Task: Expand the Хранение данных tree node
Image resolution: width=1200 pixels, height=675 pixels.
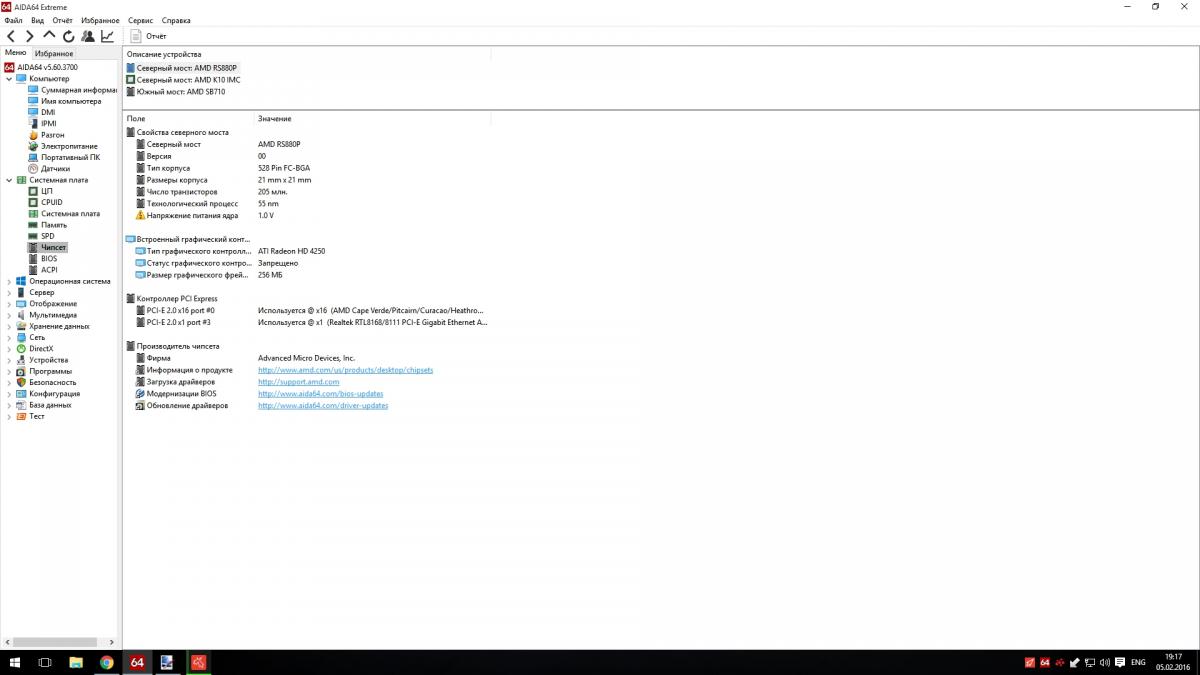Action: click(9, 326)
